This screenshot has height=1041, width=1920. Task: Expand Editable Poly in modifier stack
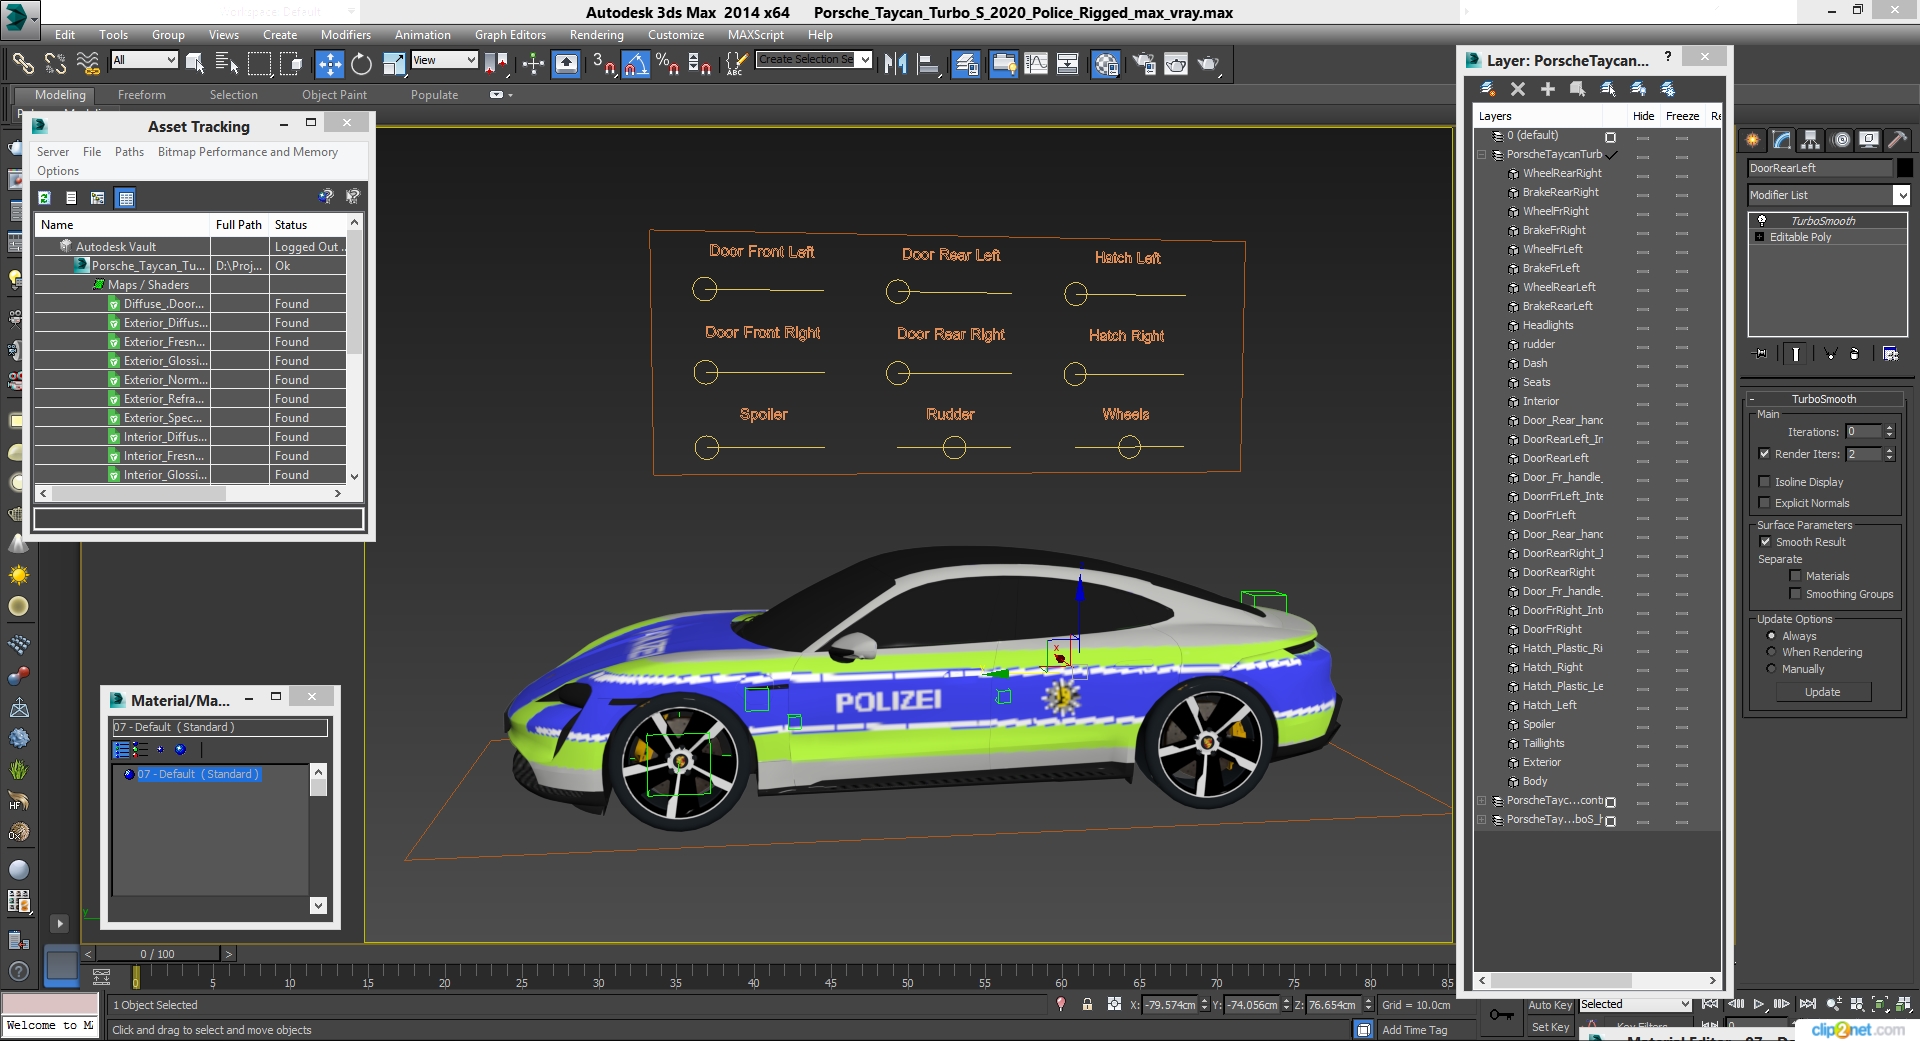pos(1760,237)
